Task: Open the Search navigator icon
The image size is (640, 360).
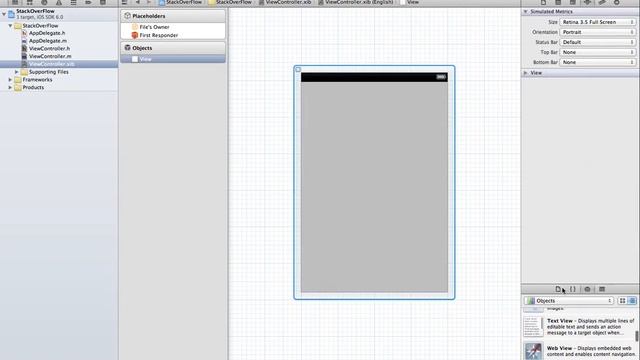Action: [x=44, y=2]
